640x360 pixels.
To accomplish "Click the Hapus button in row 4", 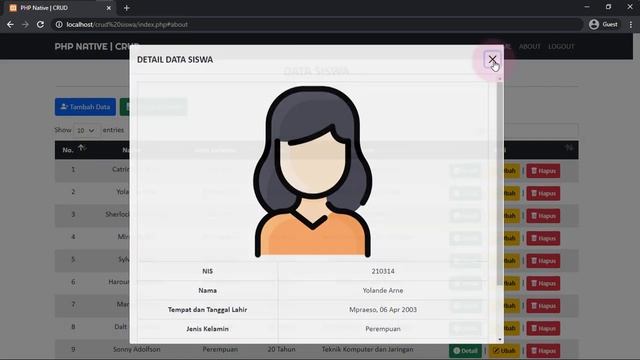I will [543, 238].
